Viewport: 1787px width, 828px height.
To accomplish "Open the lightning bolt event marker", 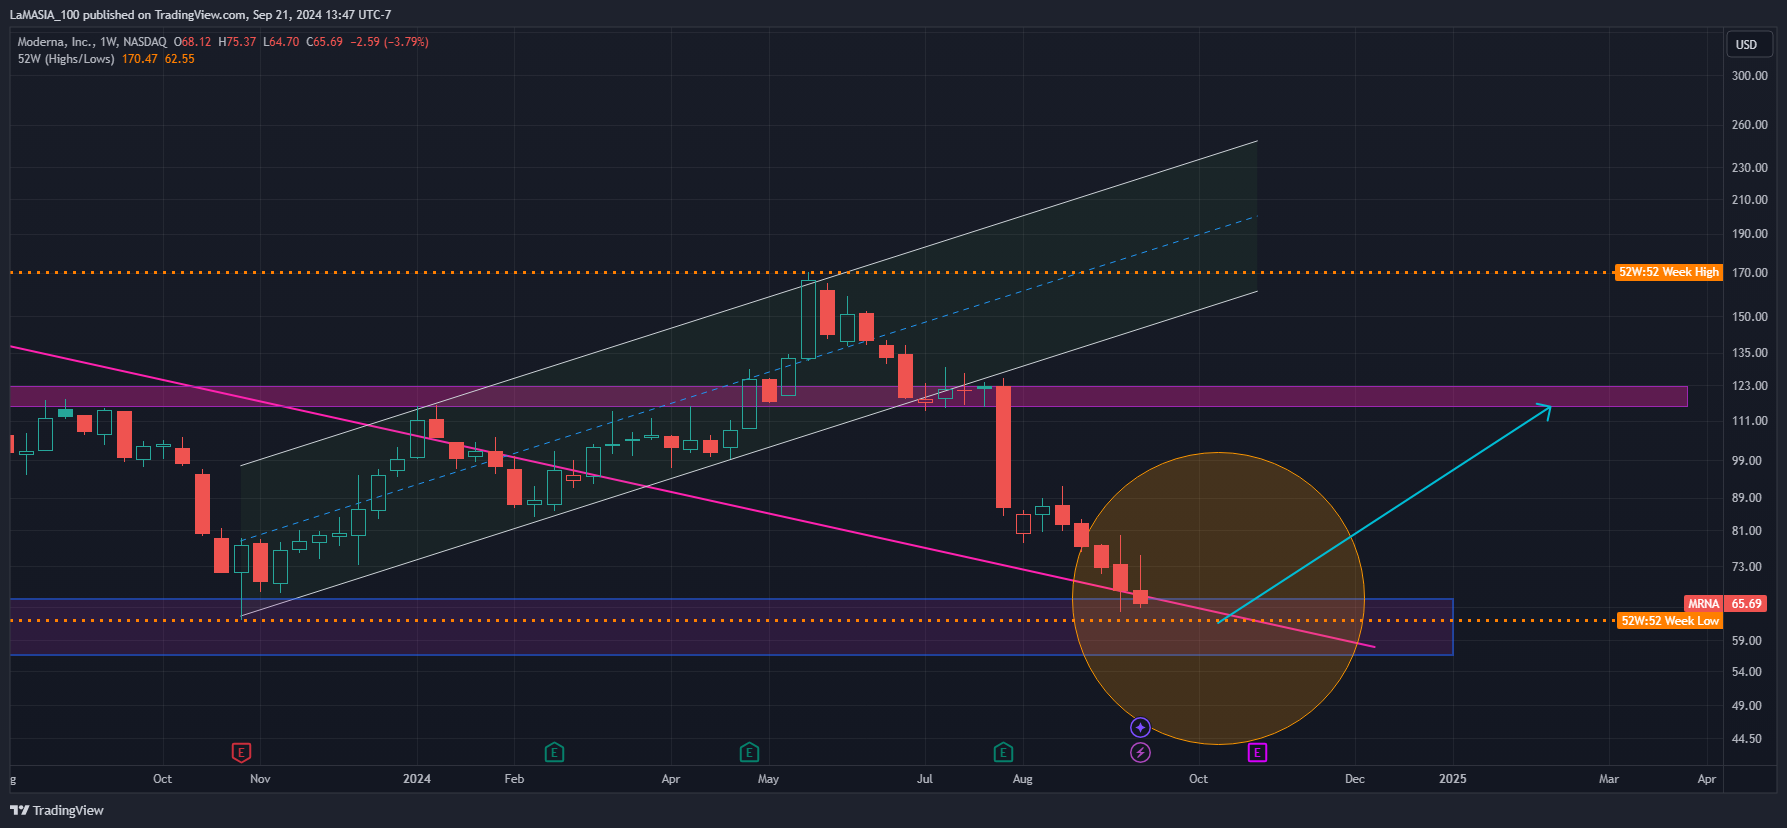I will tap(1140, 752).
